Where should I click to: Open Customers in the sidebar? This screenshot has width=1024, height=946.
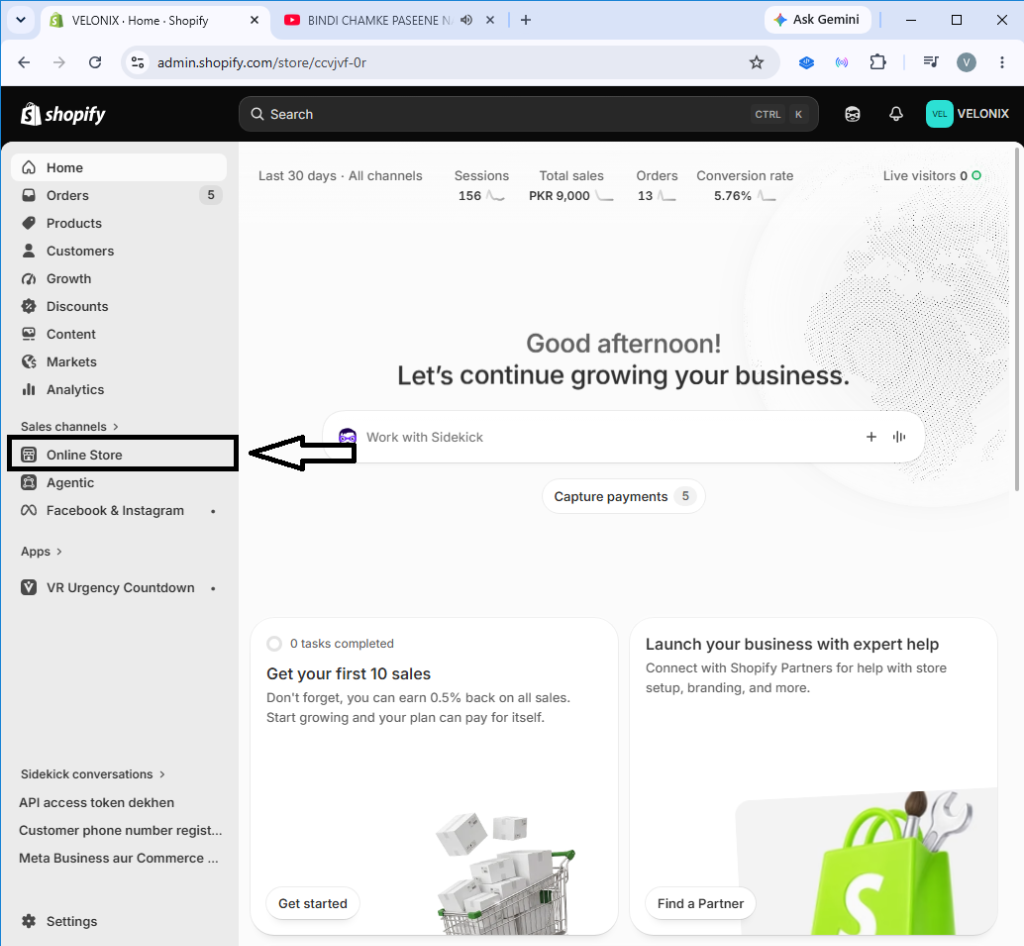click(x=119, y=251)
